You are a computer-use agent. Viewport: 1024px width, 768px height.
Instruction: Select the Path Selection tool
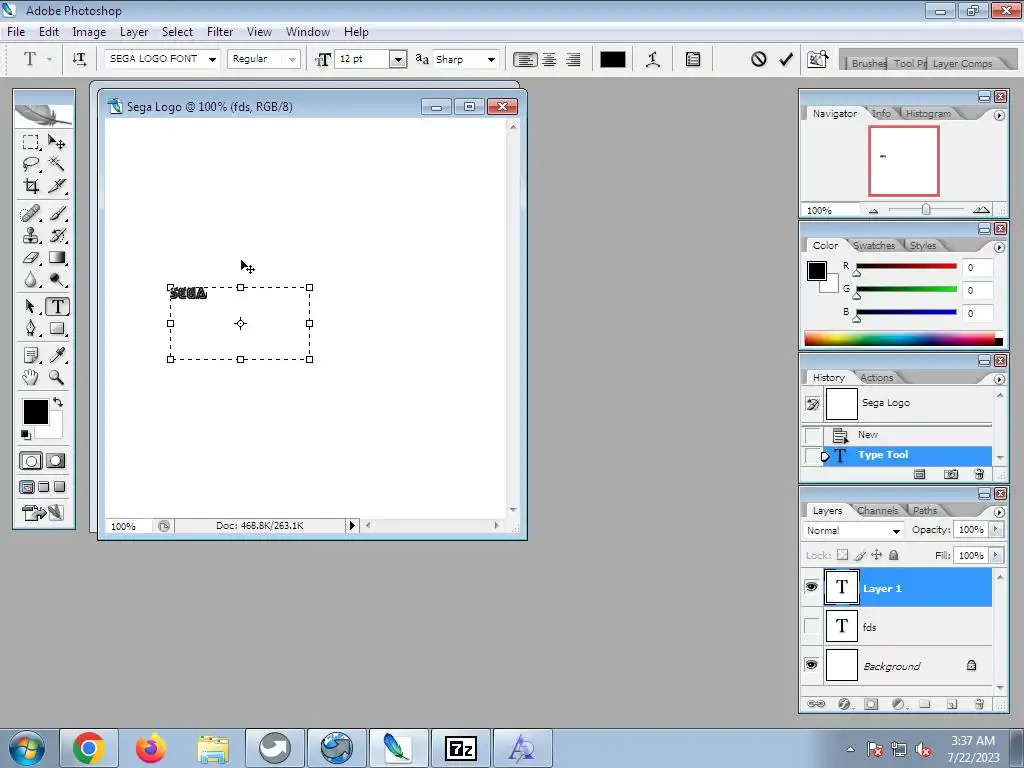pos(30,306)
